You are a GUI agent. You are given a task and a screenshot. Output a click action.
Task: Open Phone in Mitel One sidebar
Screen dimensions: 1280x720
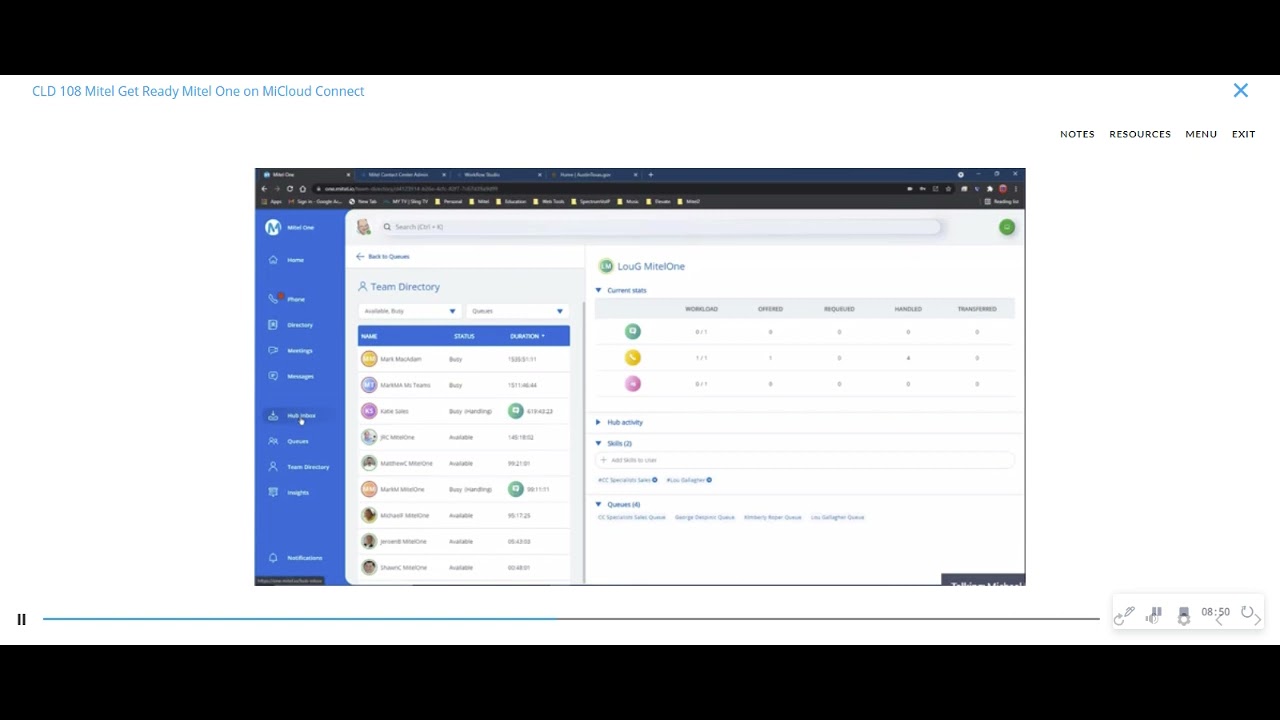(287, 299)
